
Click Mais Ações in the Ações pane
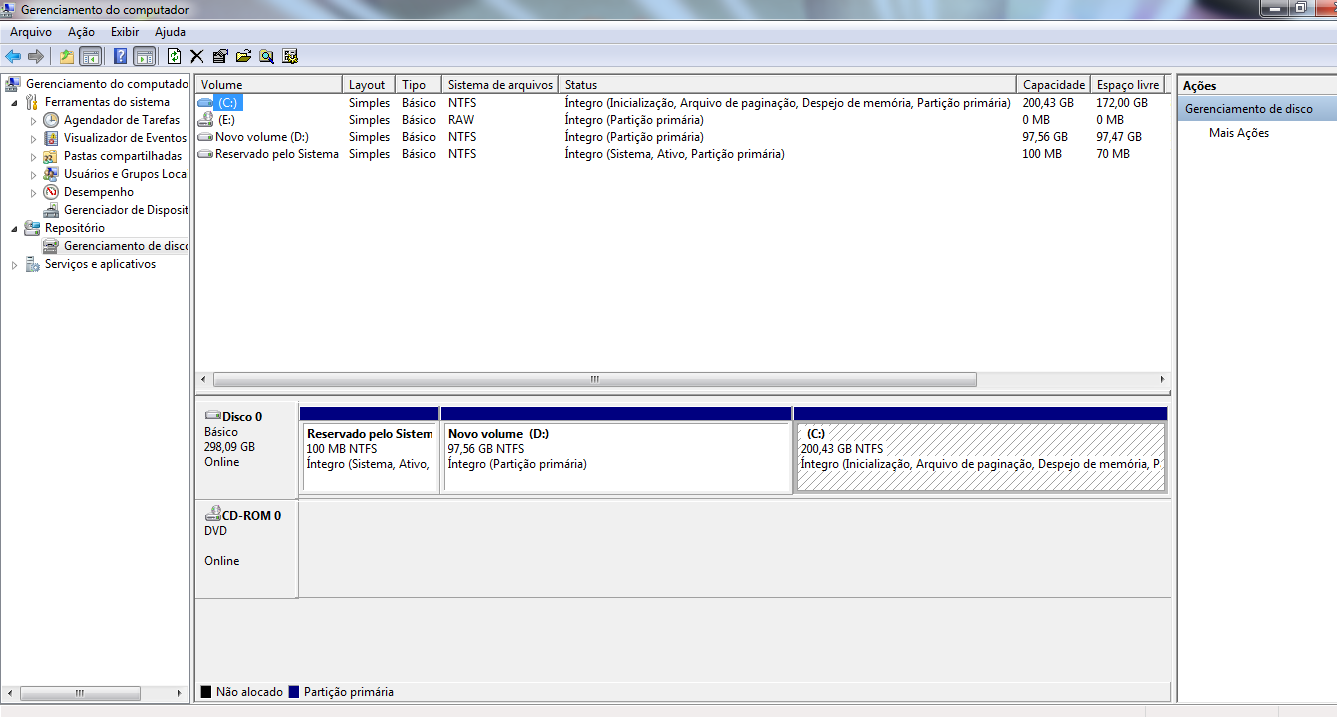1239,133
